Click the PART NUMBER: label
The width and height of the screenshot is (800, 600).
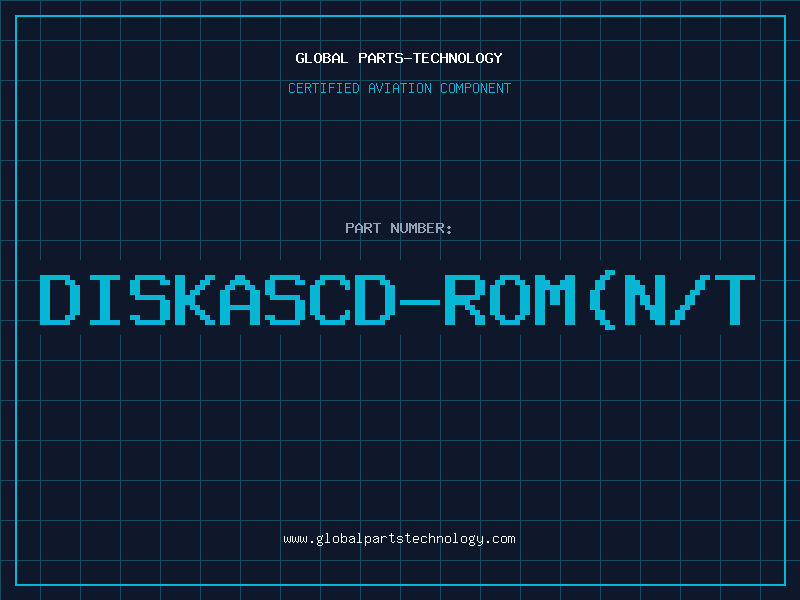(x=399, y=228)
